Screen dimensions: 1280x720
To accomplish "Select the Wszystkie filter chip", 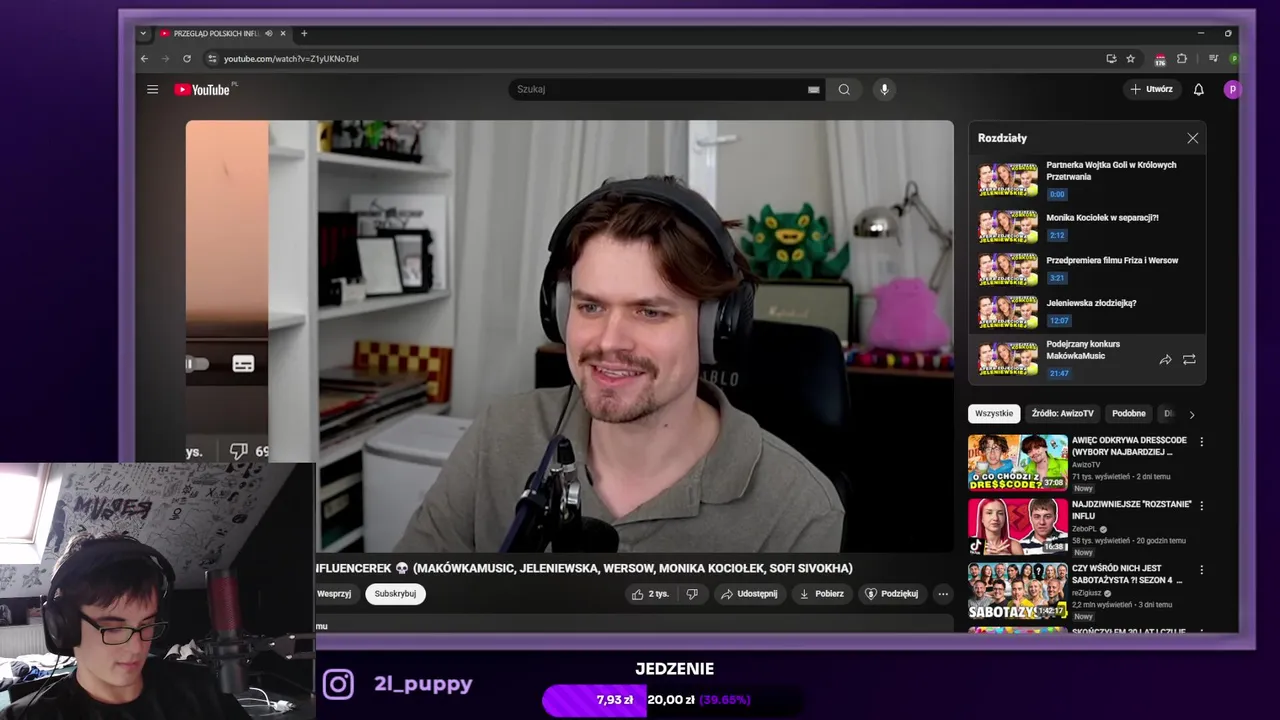I will point(994,413).
